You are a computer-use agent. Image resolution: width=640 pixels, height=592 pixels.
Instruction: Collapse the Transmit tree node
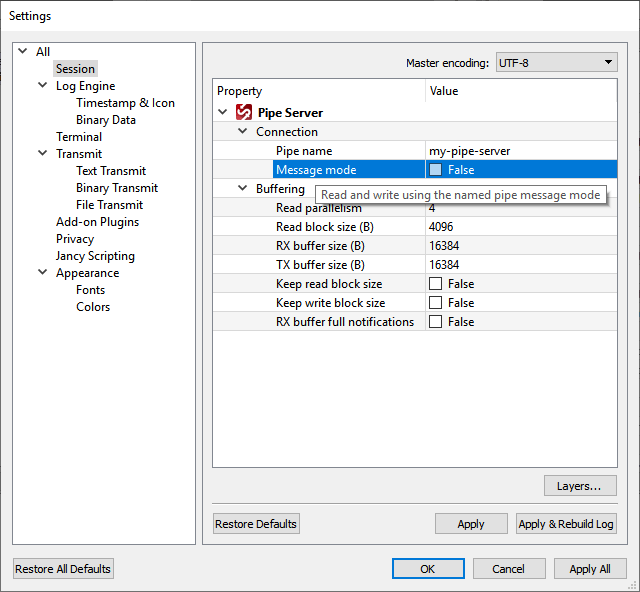42,154
